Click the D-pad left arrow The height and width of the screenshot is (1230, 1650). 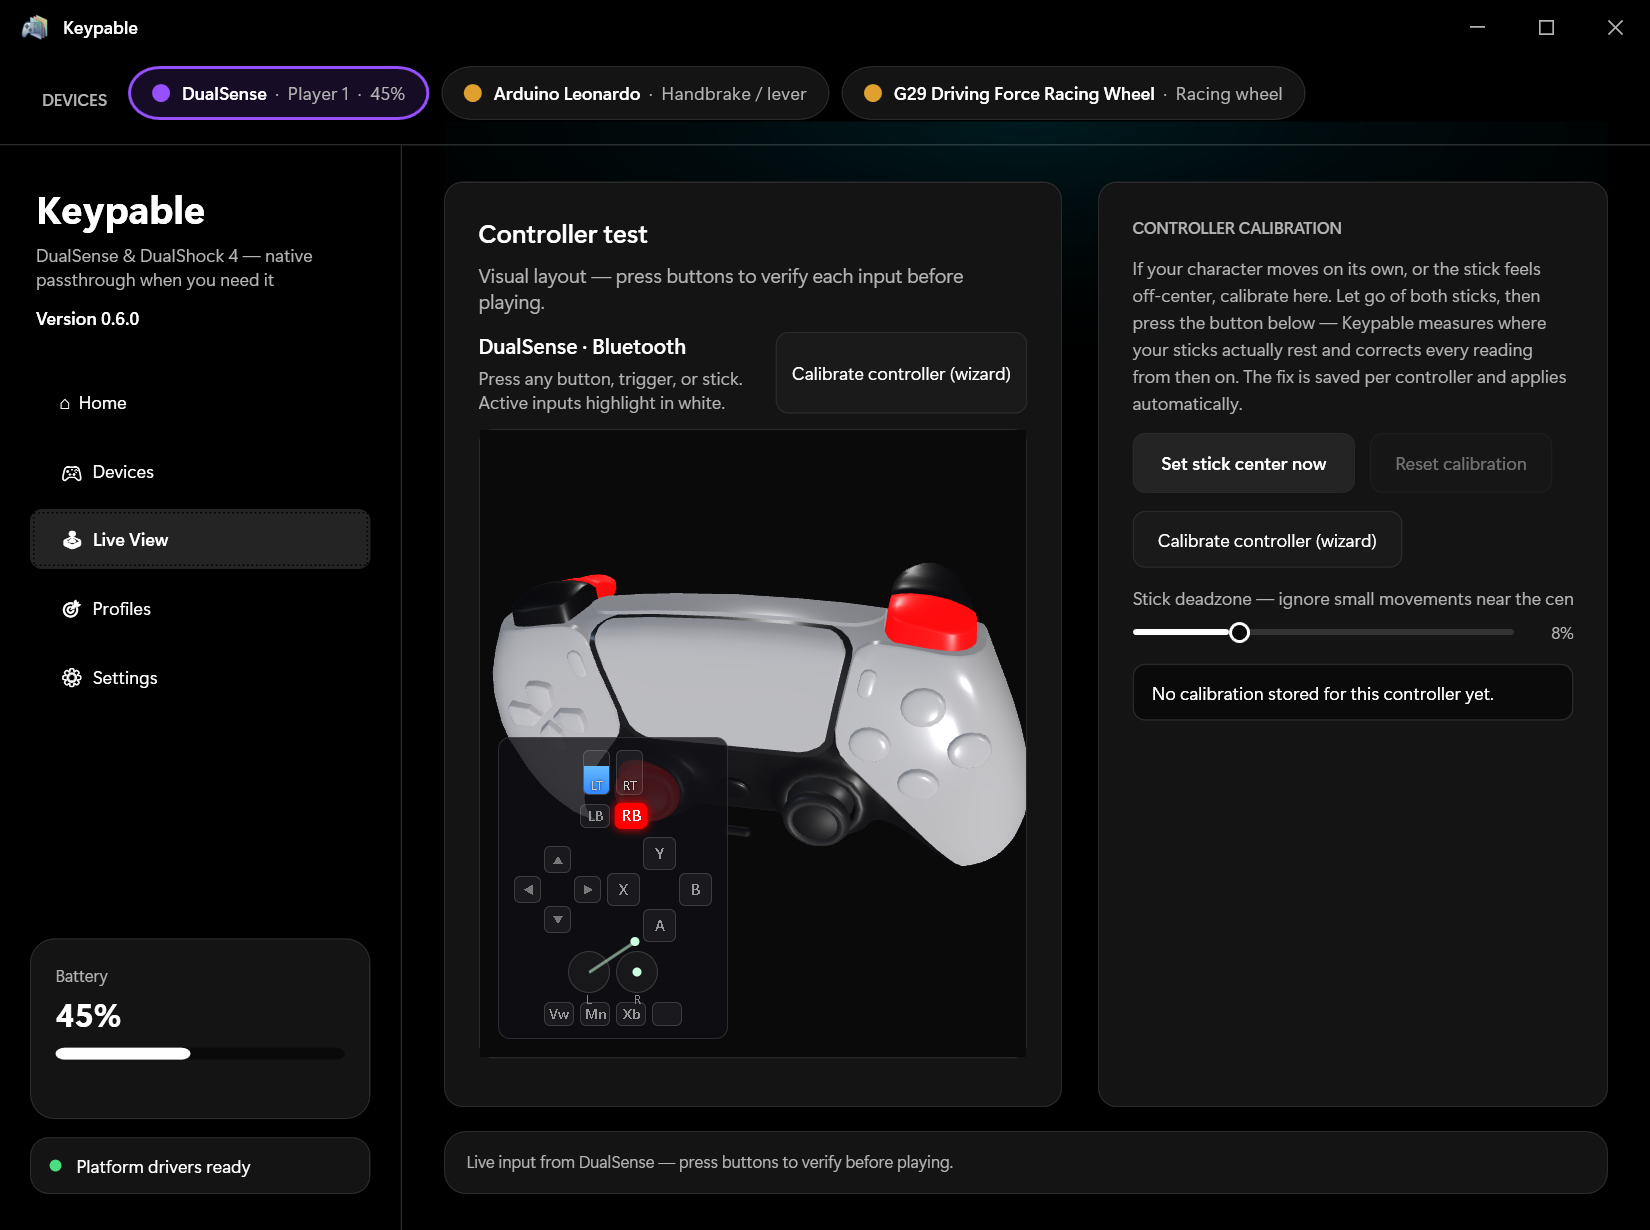pyautogui.click(x=528, y=889)
